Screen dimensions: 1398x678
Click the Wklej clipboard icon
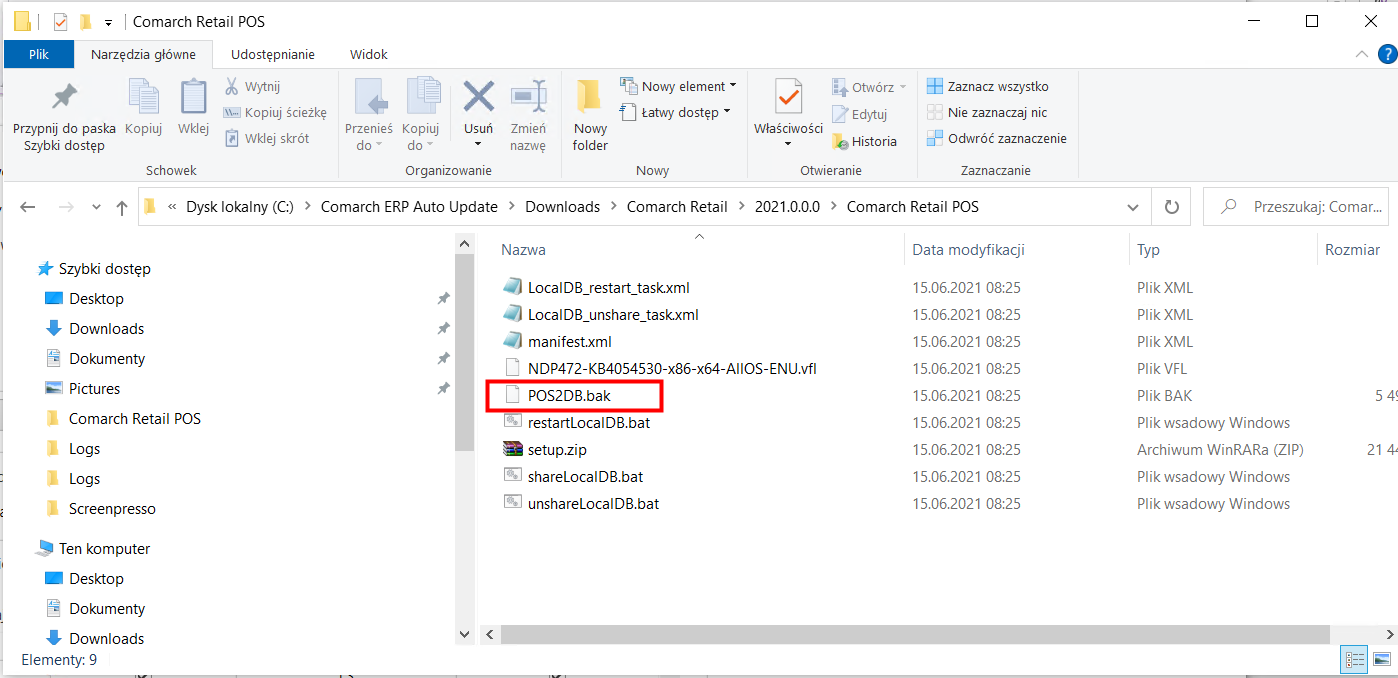[x=193, y=98]
